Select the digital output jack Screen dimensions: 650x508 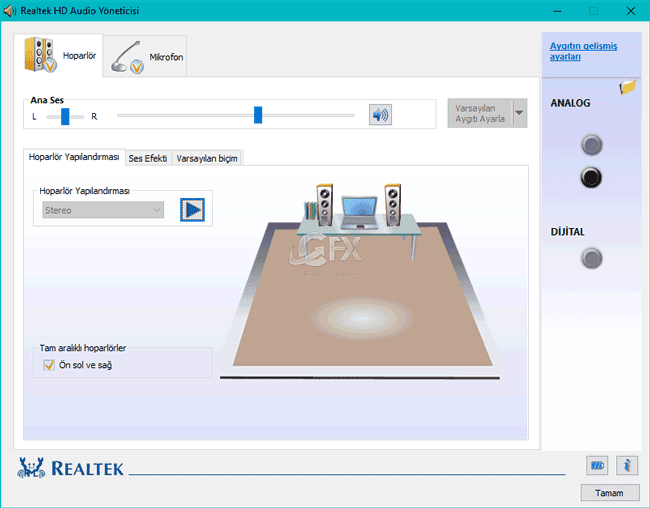(592, 258)
